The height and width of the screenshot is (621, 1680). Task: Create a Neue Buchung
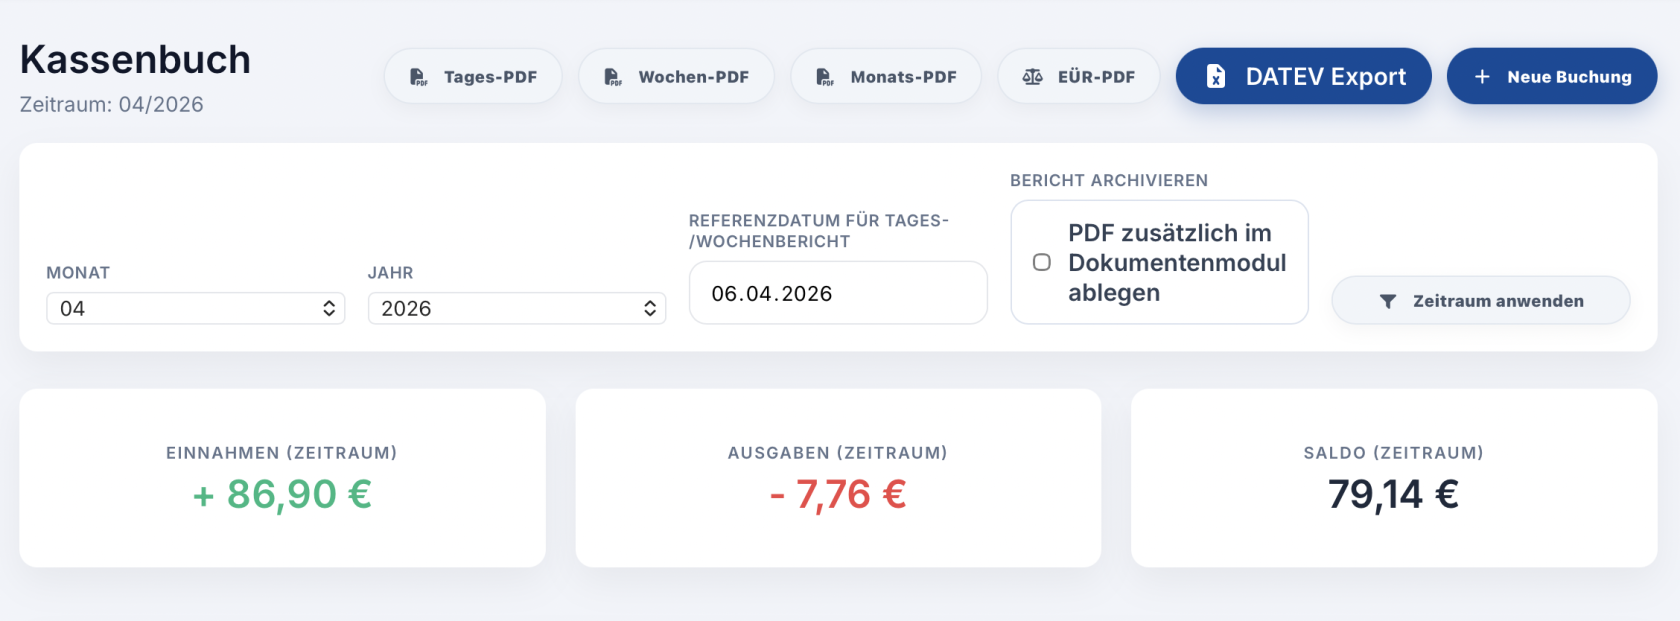(x=1552, y=76)
